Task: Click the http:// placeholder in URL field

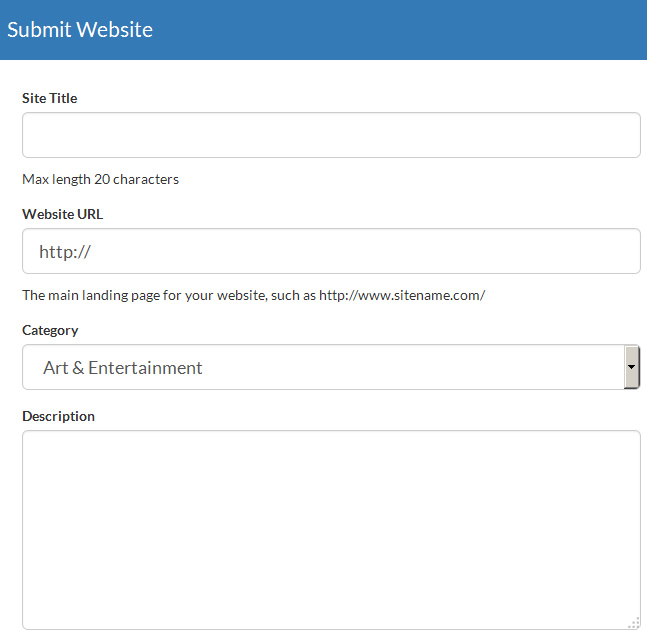Action: point(65,252)
